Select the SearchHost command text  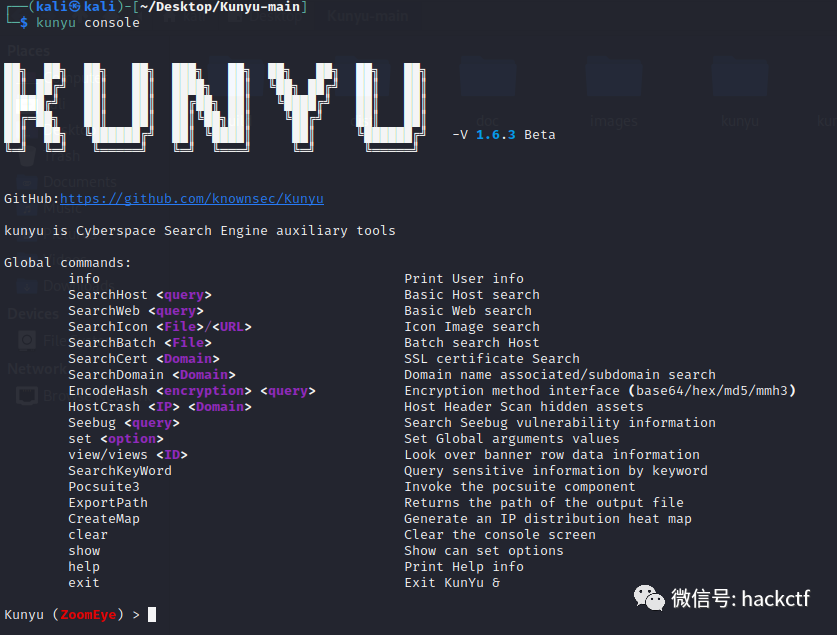click(x=107, y=294)
